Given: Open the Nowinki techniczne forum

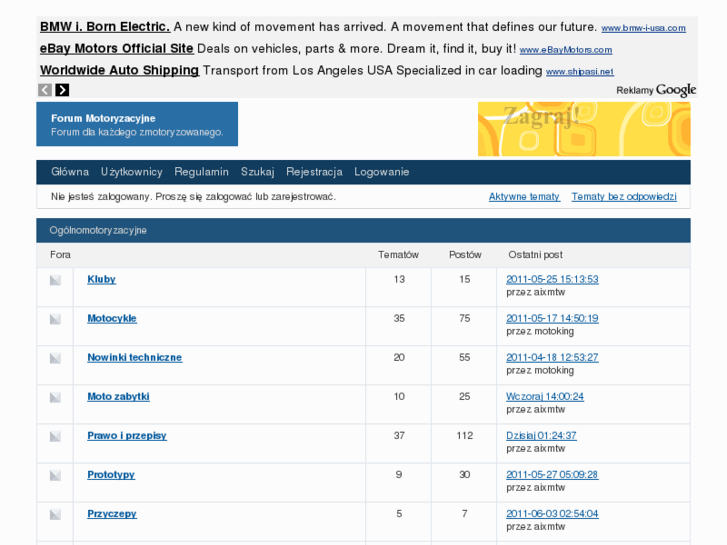Looking at the screenshot, I should click(134, 357).
